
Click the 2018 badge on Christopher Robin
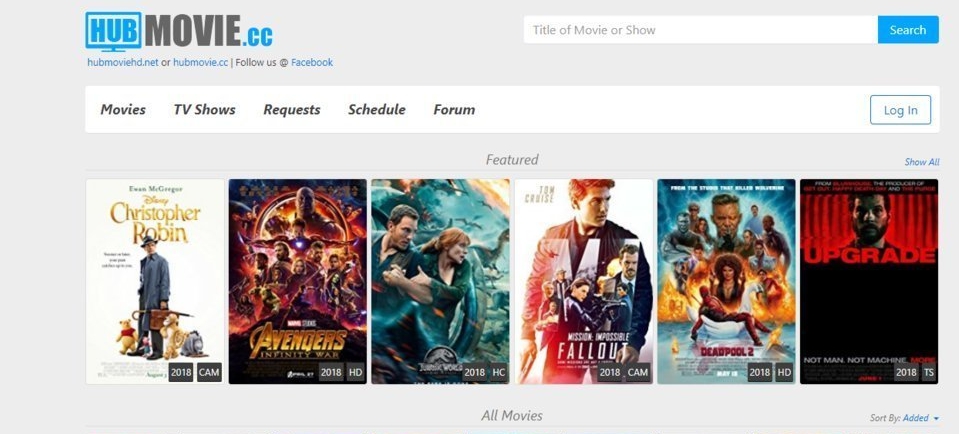pyautogui.click(x=181, y=372)
